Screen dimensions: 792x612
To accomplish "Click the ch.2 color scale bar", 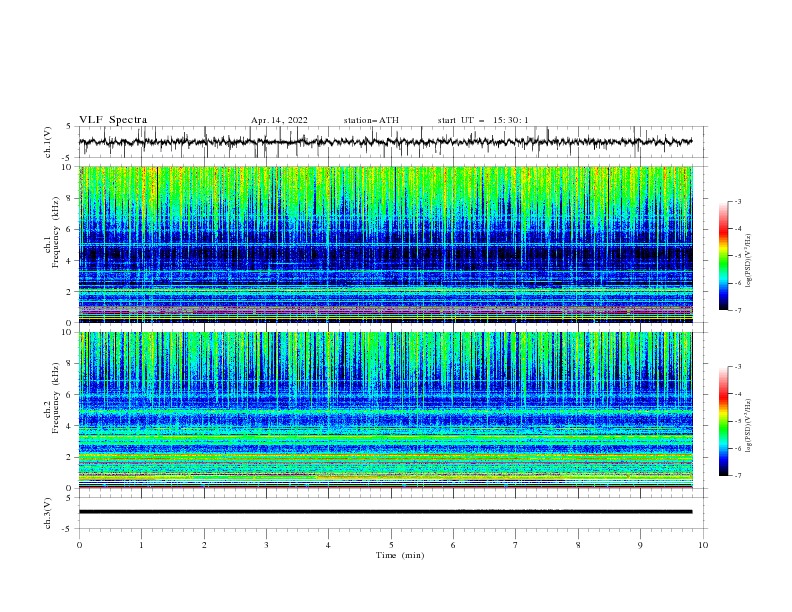I will point(724,421).
